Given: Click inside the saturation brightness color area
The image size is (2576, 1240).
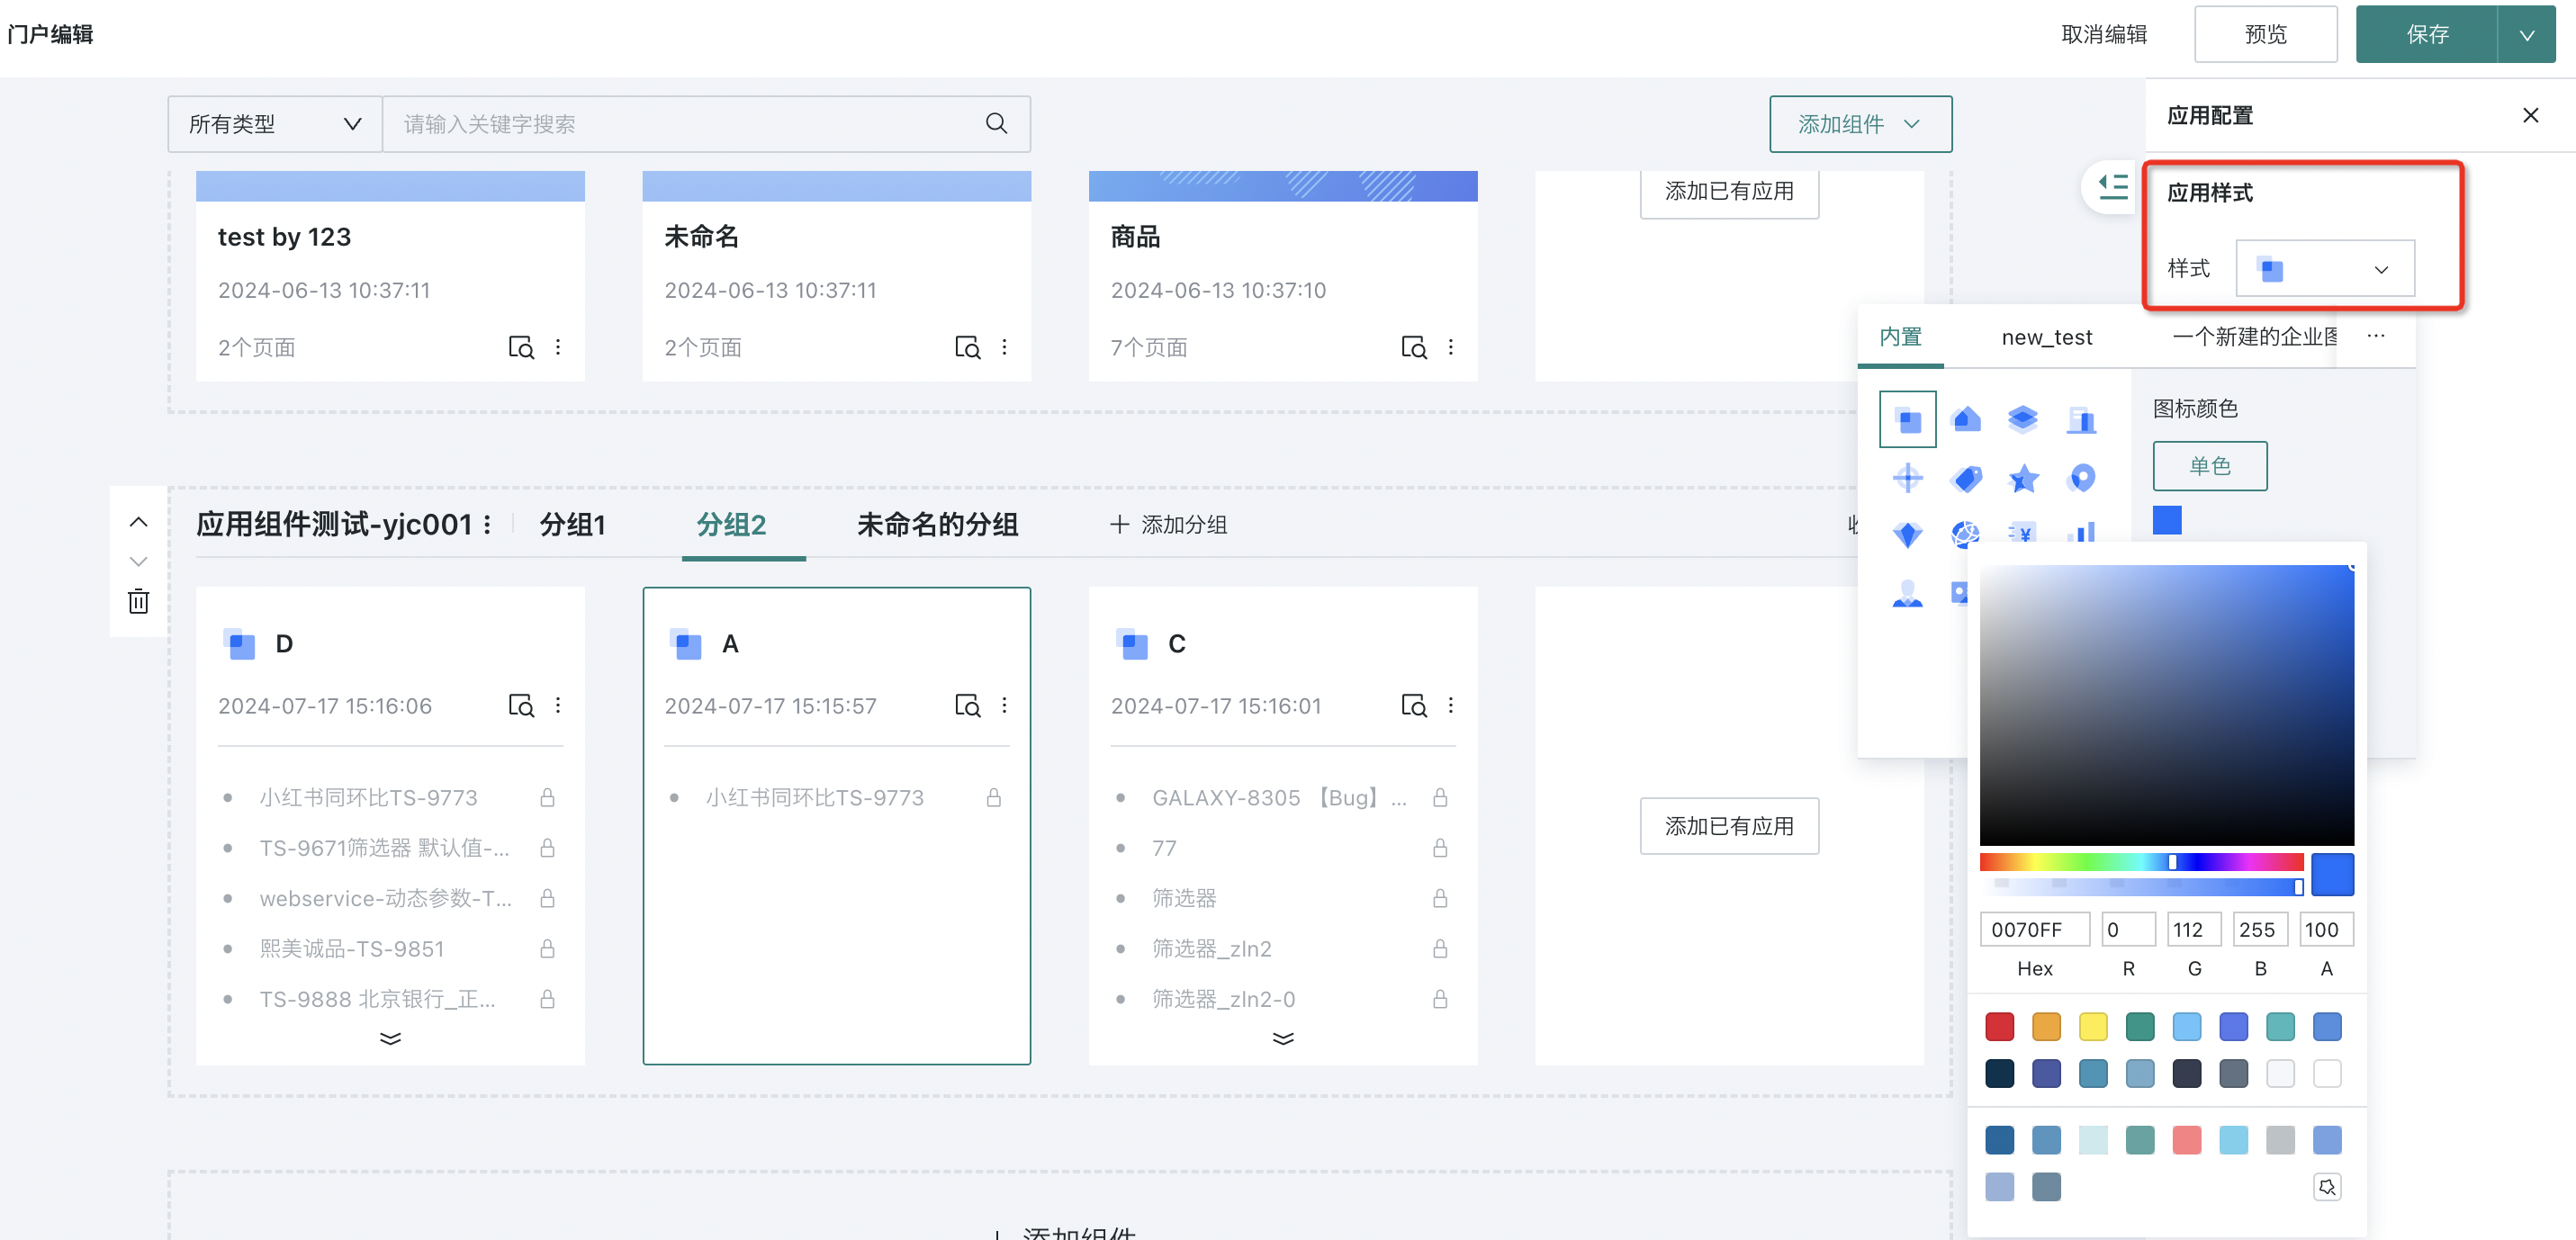Looking at the screenshot, I should point(2166,705).
